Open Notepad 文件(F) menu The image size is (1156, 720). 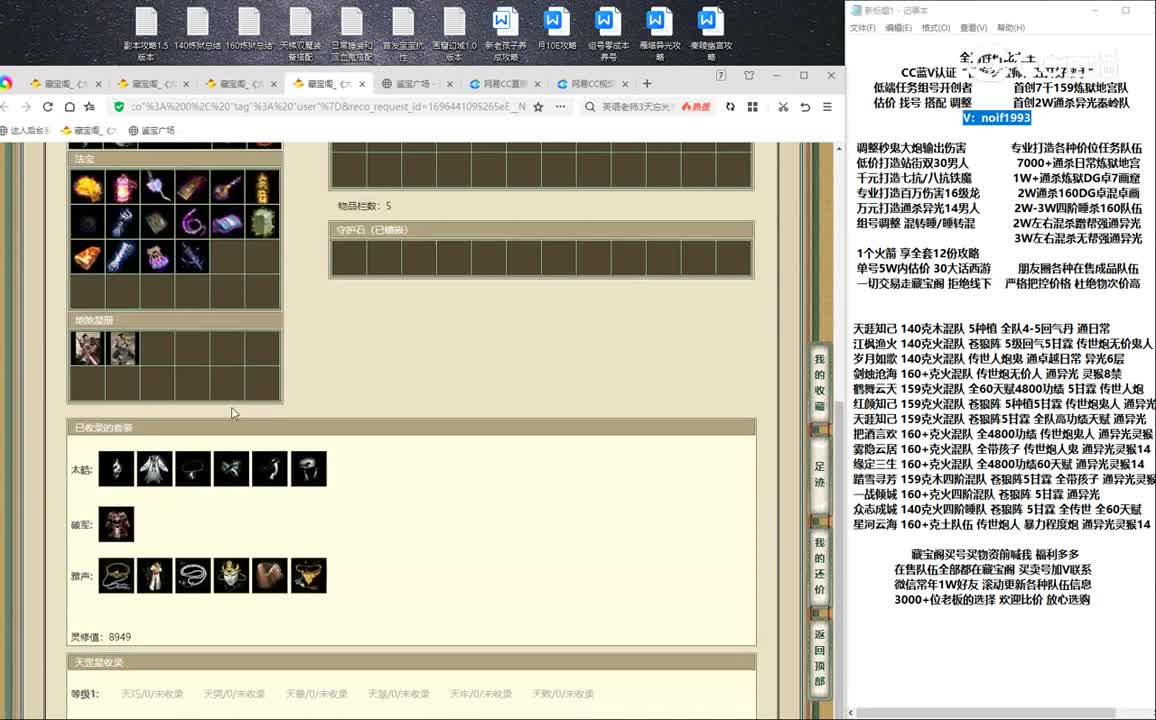point(863,28)
